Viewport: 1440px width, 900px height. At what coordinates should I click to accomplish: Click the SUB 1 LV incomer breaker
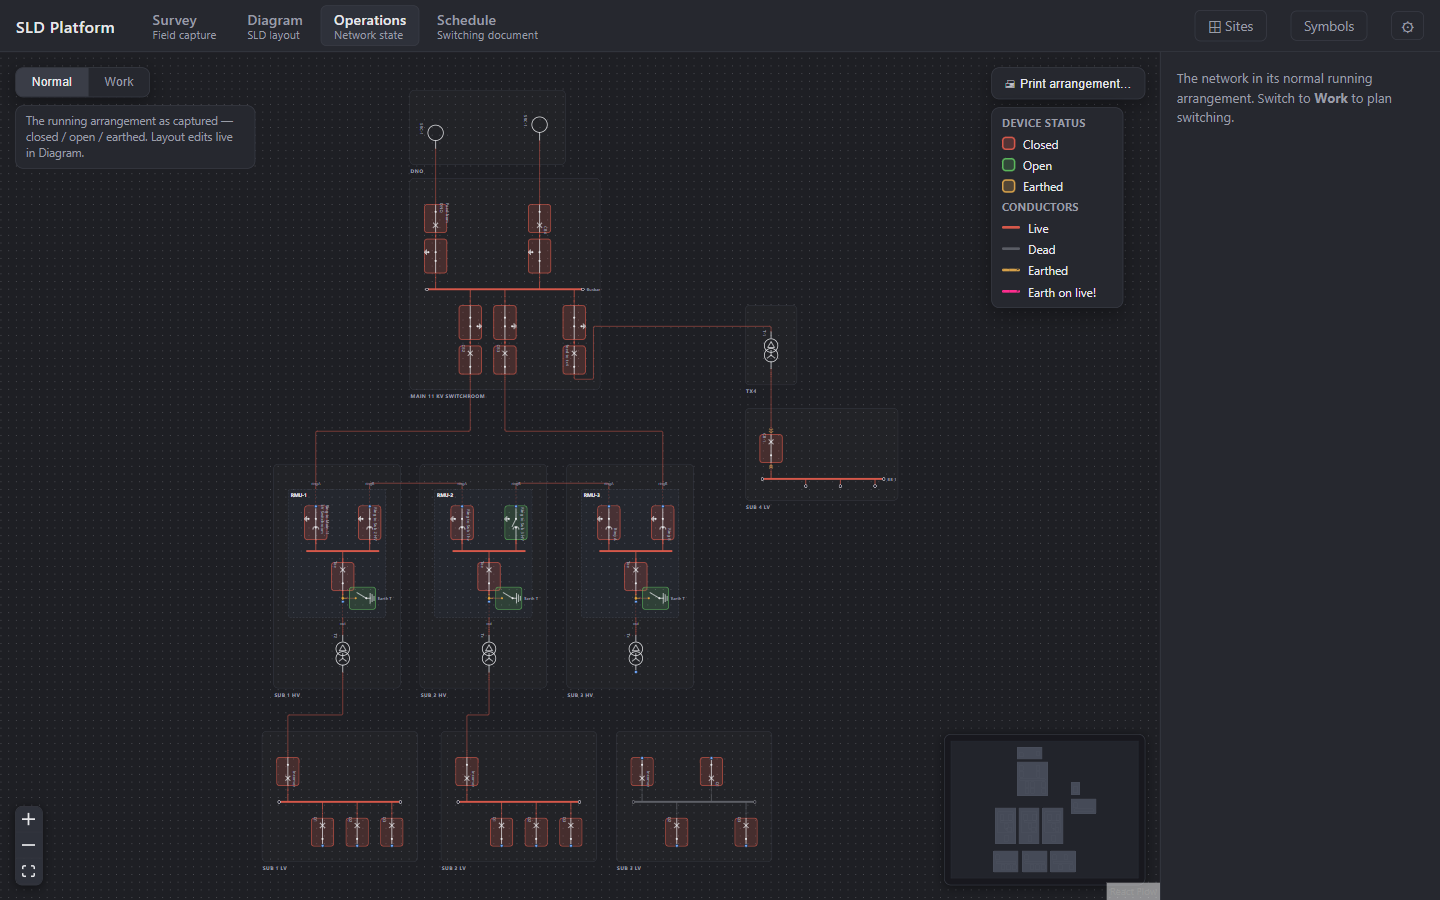288,772
